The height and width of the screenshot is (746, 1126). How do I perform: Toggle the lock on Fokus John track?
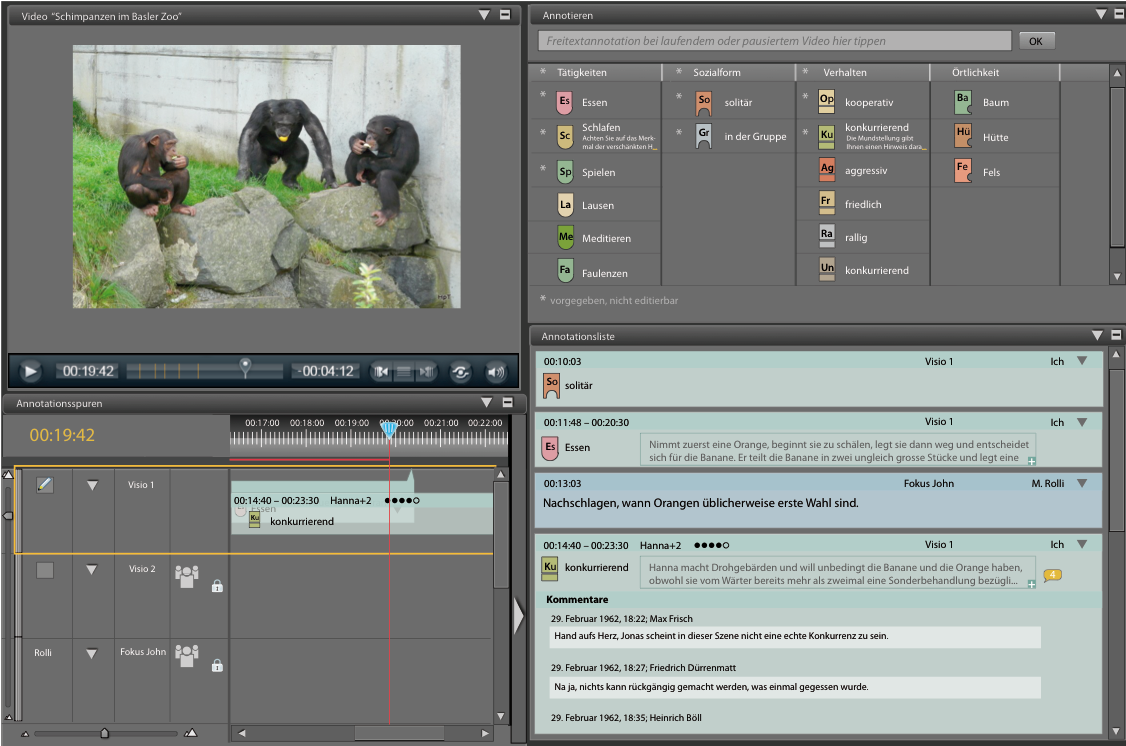[217, 664]
